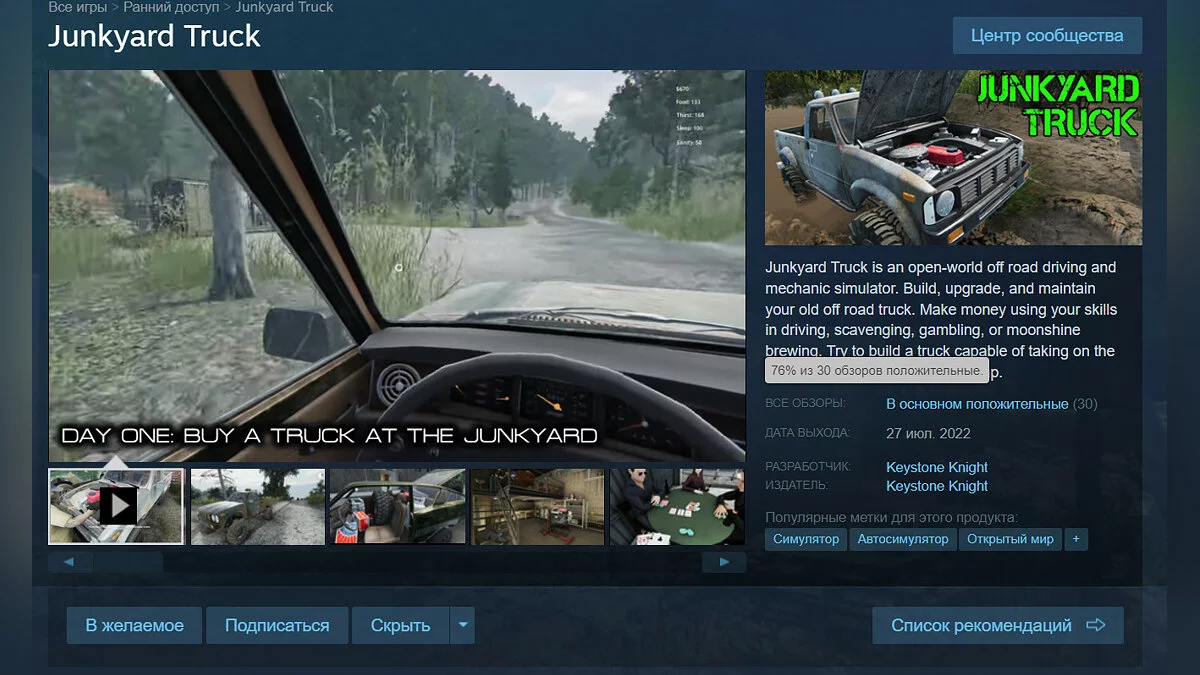1200x675 pixels.
Task: Click the main gameplay video player
Action: [x=397, y=265]
